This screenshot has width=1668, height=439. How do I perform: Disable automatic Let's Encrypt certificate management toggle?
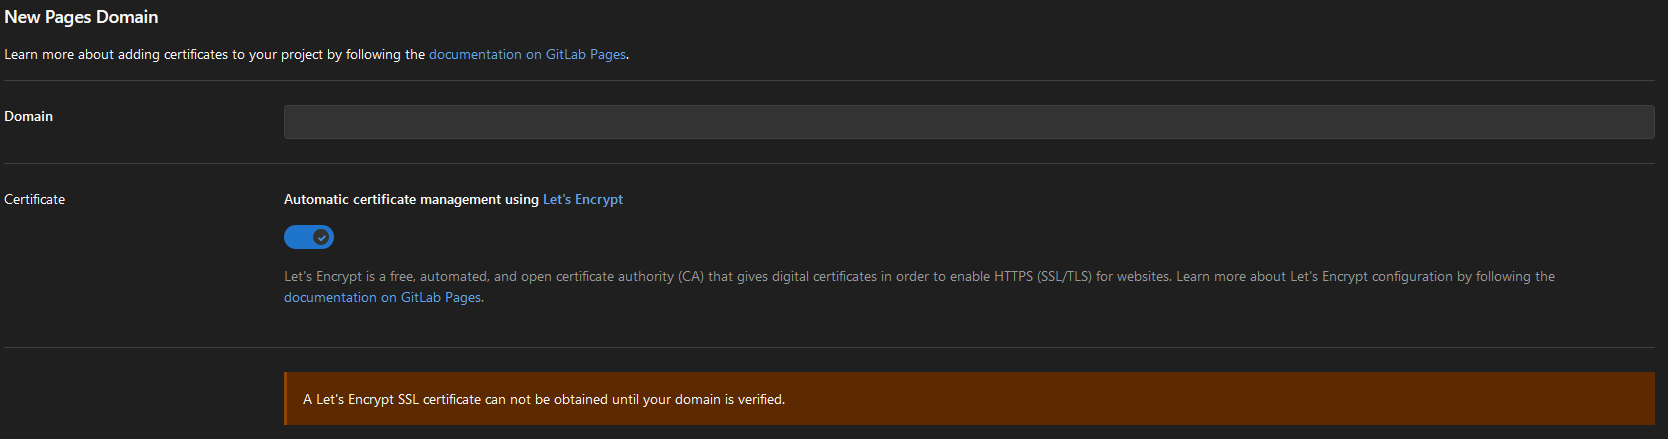pos(309,237)
